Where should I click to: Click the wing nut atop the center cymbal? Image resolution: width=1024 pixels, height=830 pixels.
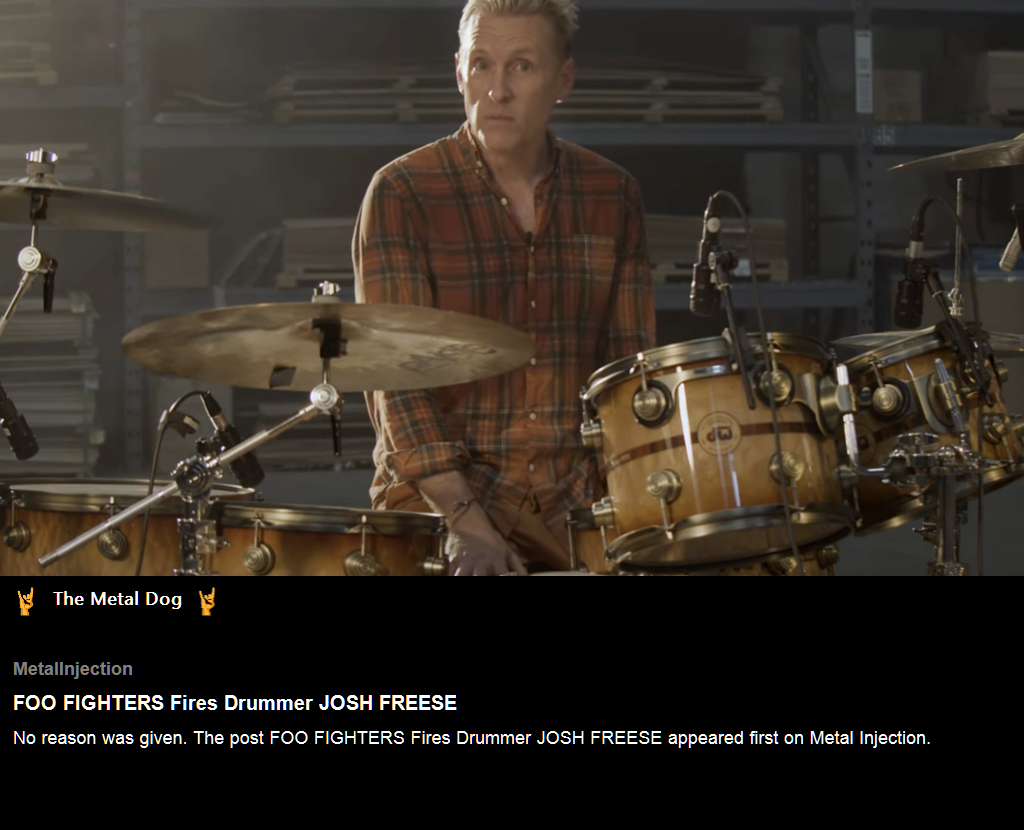(x=326, y=291)
